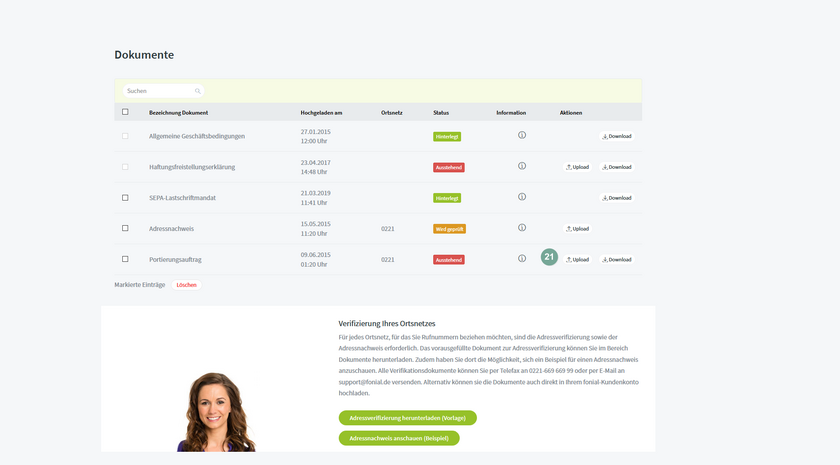Click upload date 15.05.2015
This screenshot has height=465, width=840.
[x=316, y=224]
